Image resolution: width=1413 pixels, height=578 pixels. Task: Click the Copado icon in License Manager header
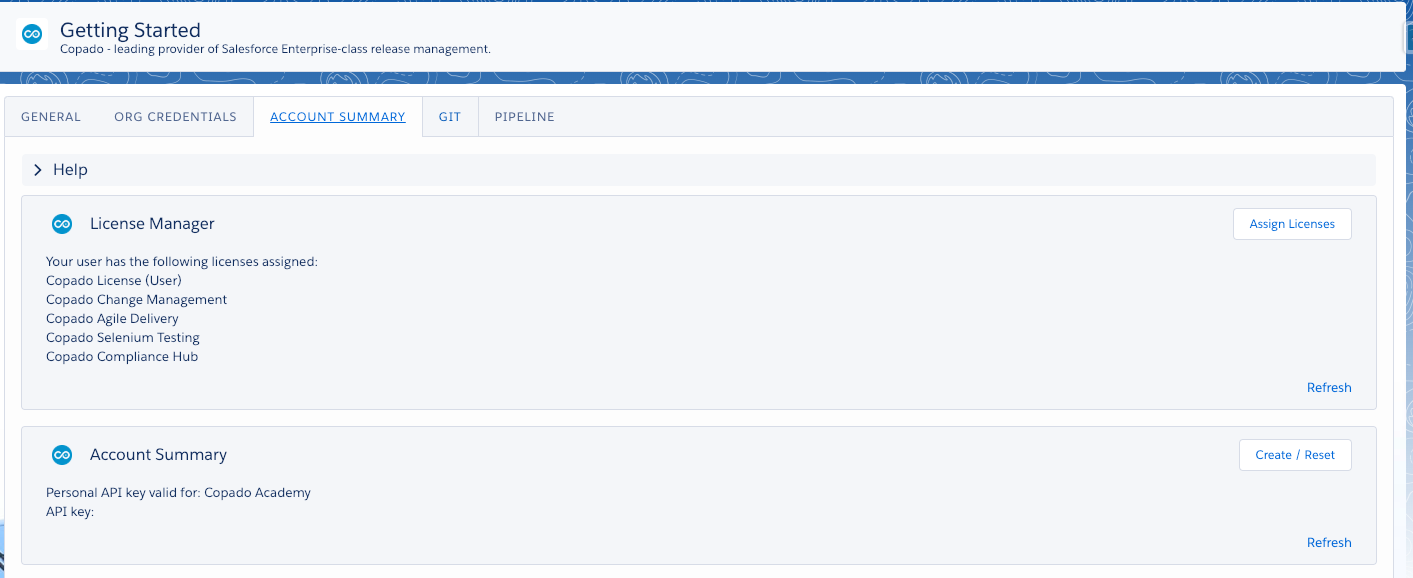62,224
